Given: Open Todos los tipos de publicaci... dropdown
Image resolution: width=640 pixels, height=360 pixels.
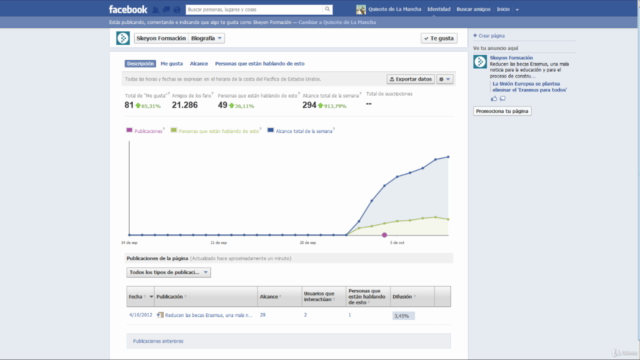Looking at the screenshot, I should tap(169, 272).
